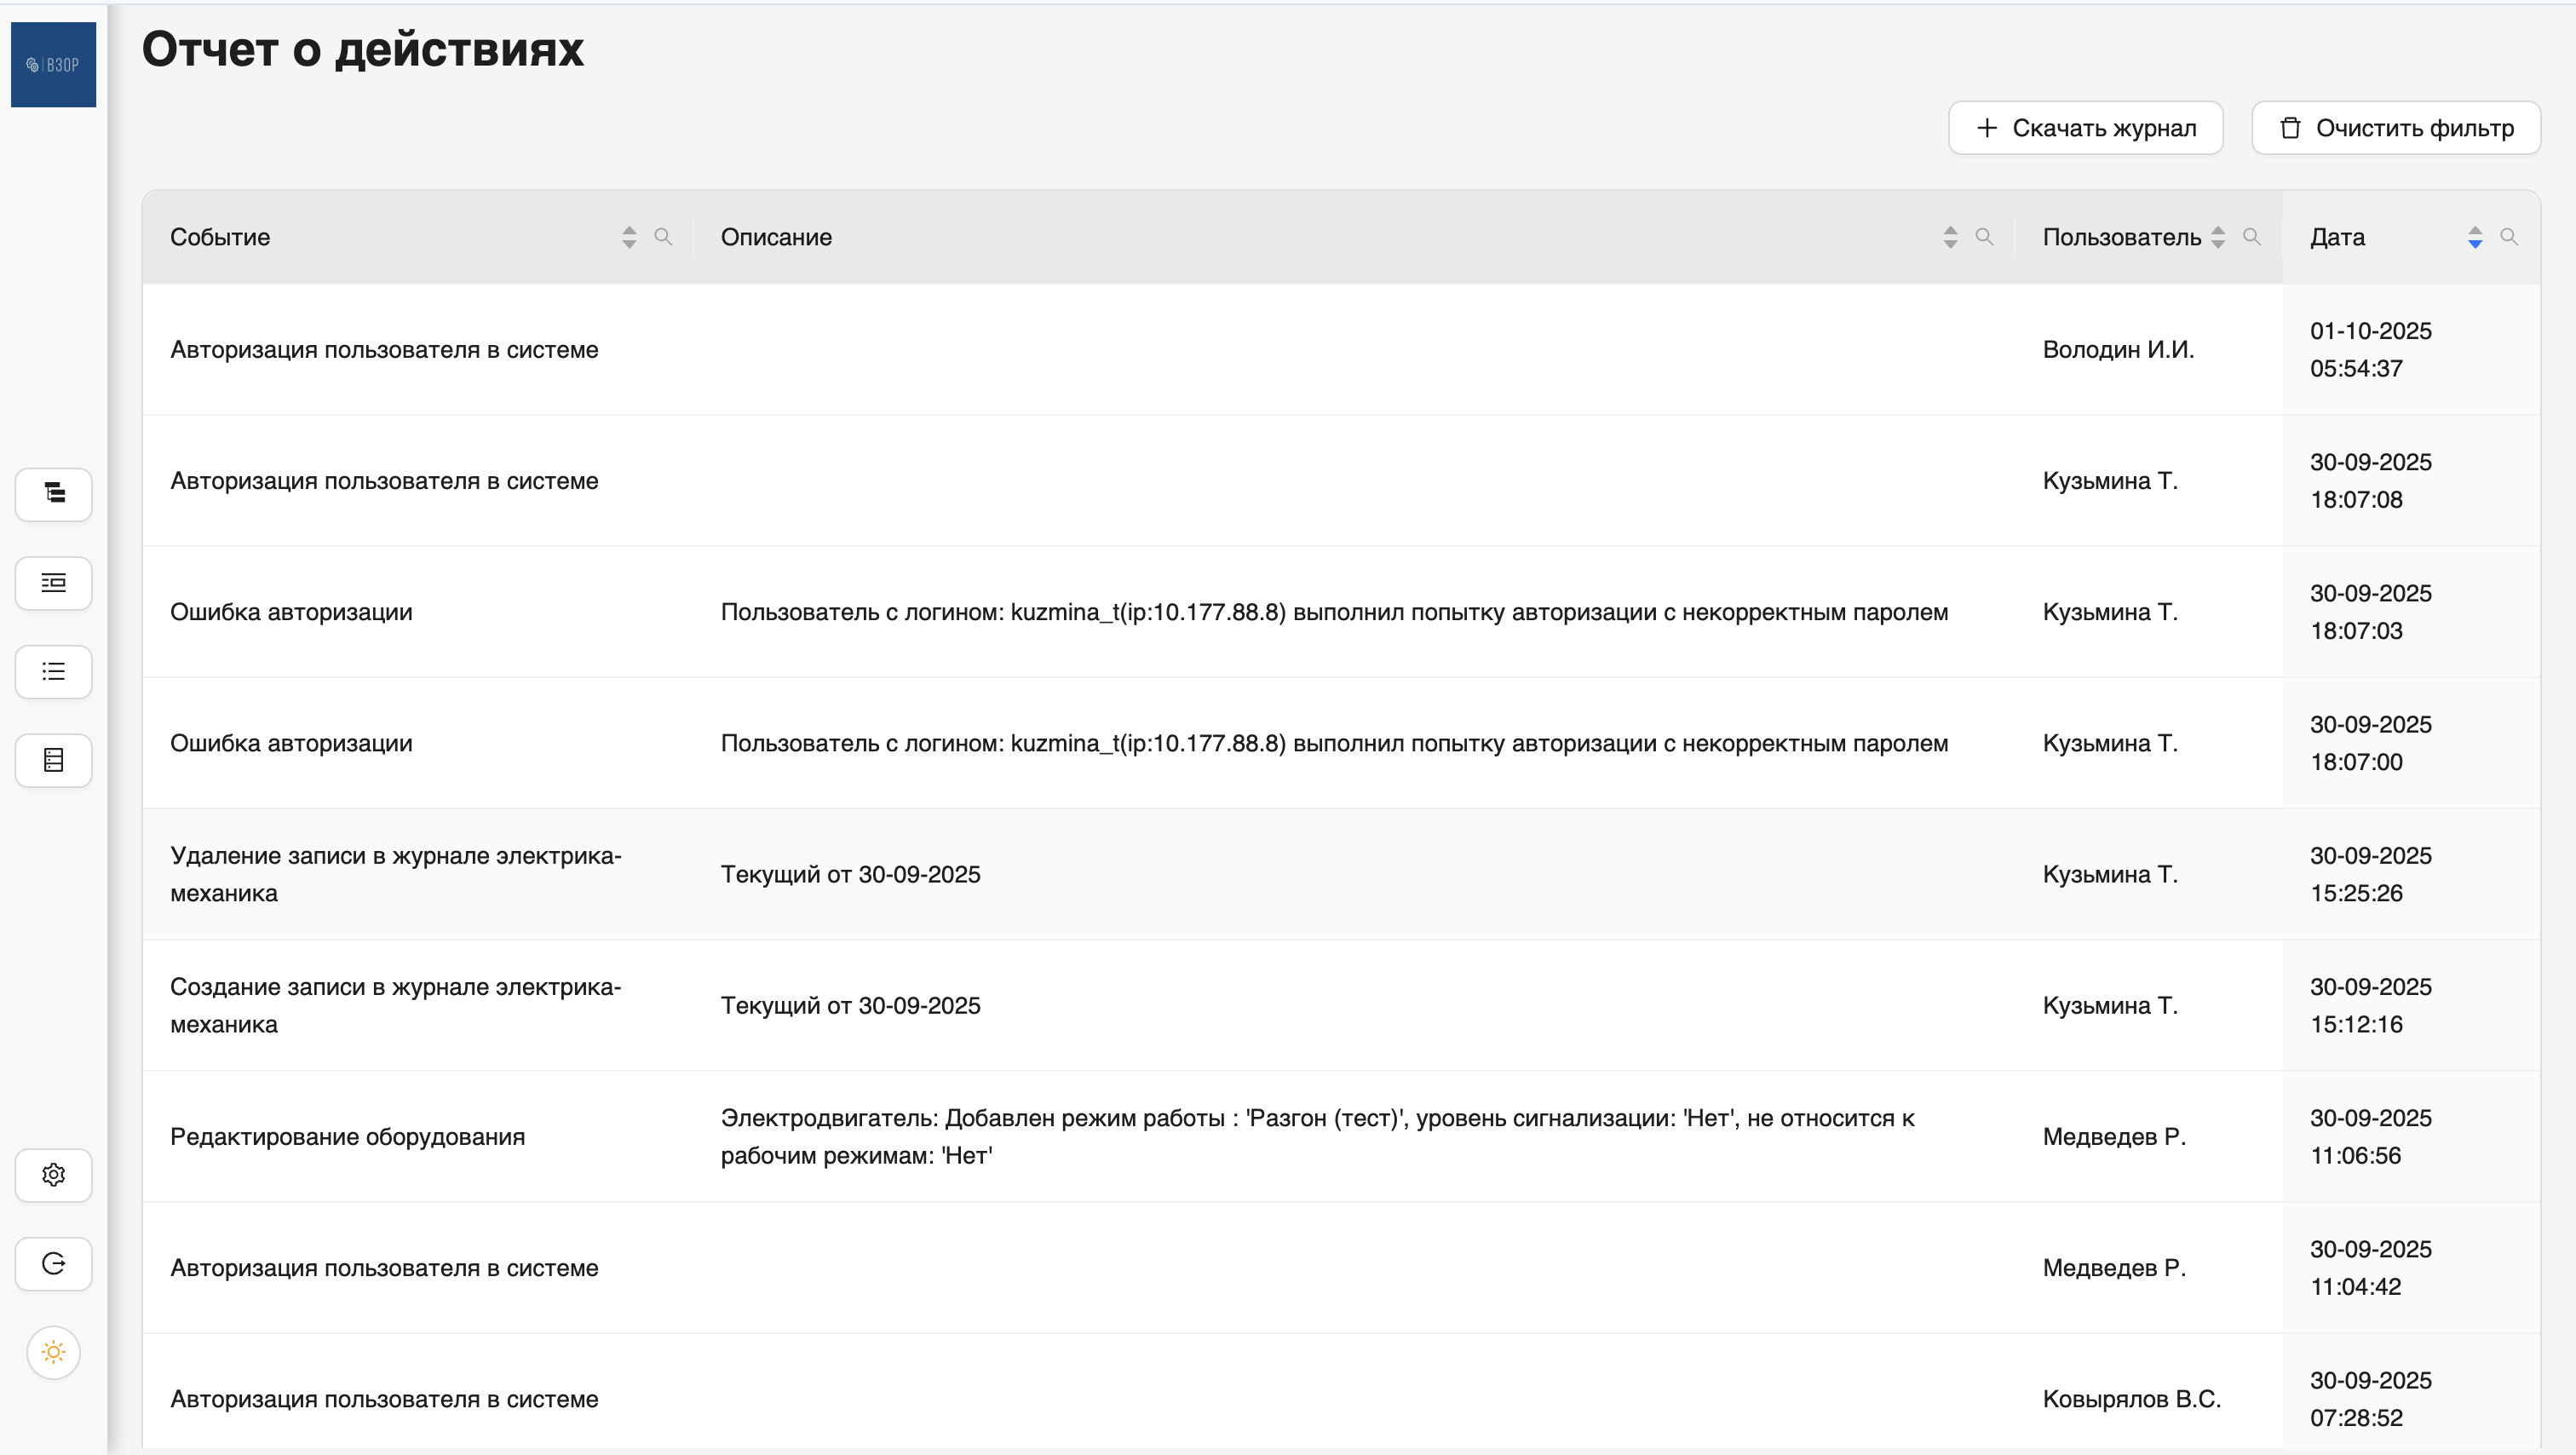Click the Очистить фильтр button
2576x1455 pixels.
coord(2395,128)
